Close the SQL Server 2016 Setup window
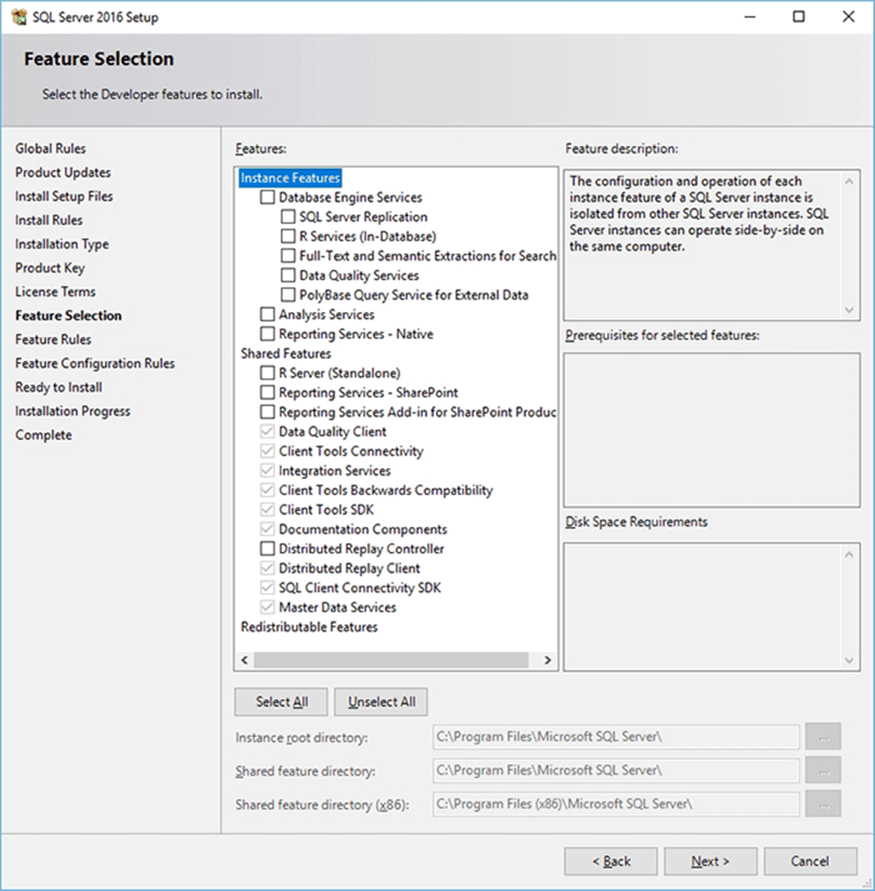Screen dimensions: 875x891 (x=848, y=16)
